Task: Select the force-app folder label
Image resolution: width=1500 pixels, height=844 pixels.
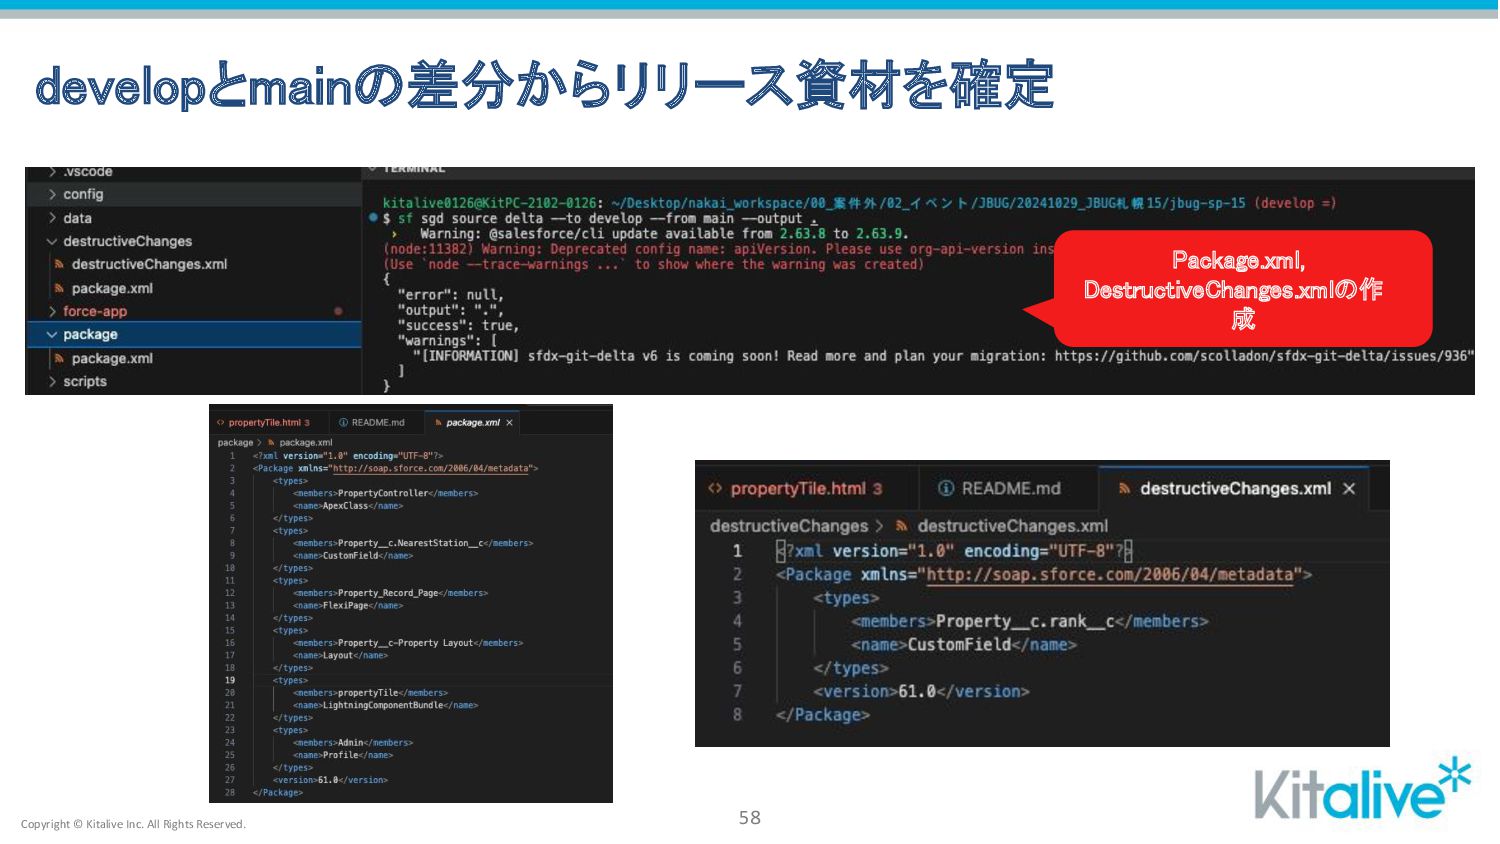Action: [95, 311]
